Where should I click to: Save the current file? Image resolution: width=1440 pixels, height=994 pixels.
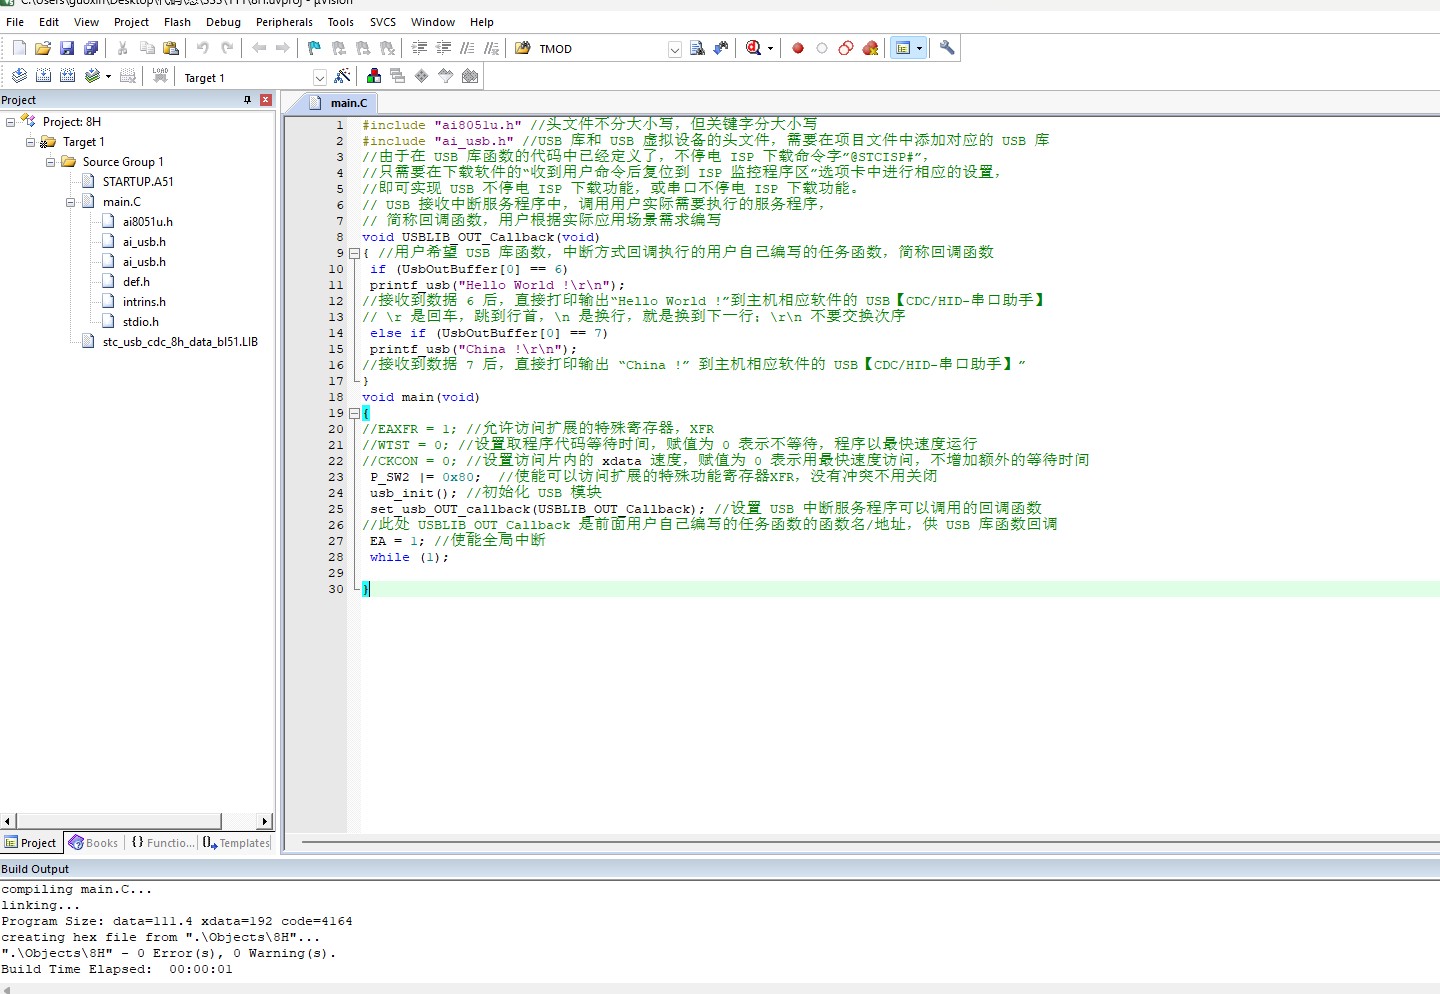(x=67, y=48)
